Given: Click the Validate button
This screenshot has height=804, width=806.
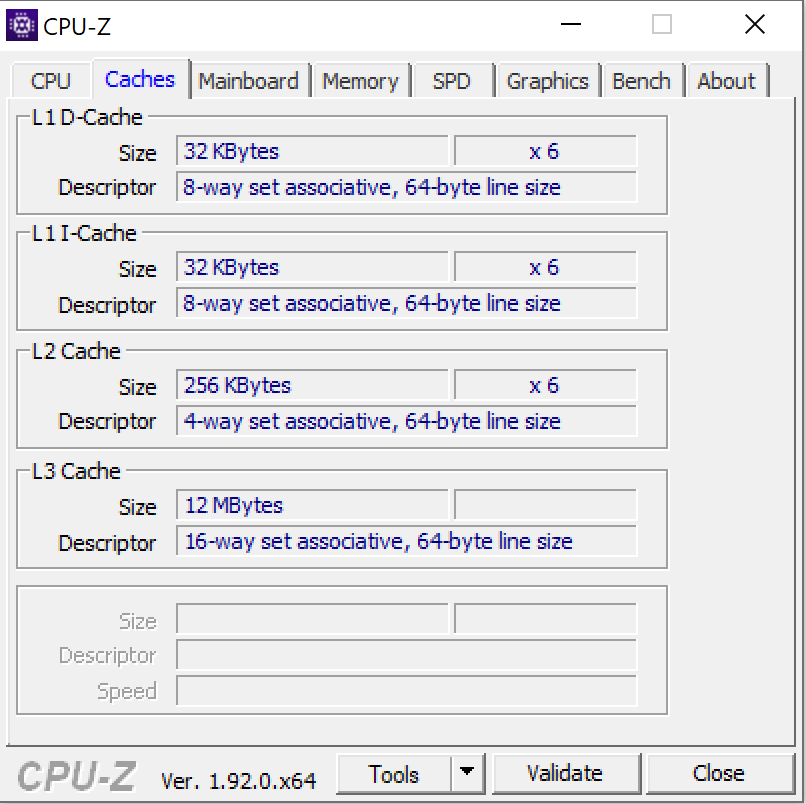Looking at the screenshot, I should tap(565, 773).
